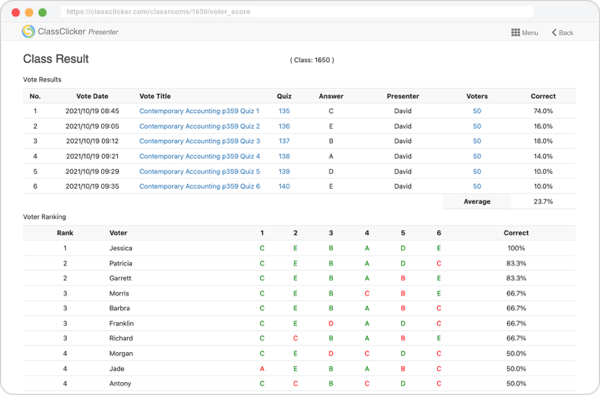The height and width of the screenshot is (395, 600).
Task: Open quiz number 140 link
Action: click(x=284, y=186)
